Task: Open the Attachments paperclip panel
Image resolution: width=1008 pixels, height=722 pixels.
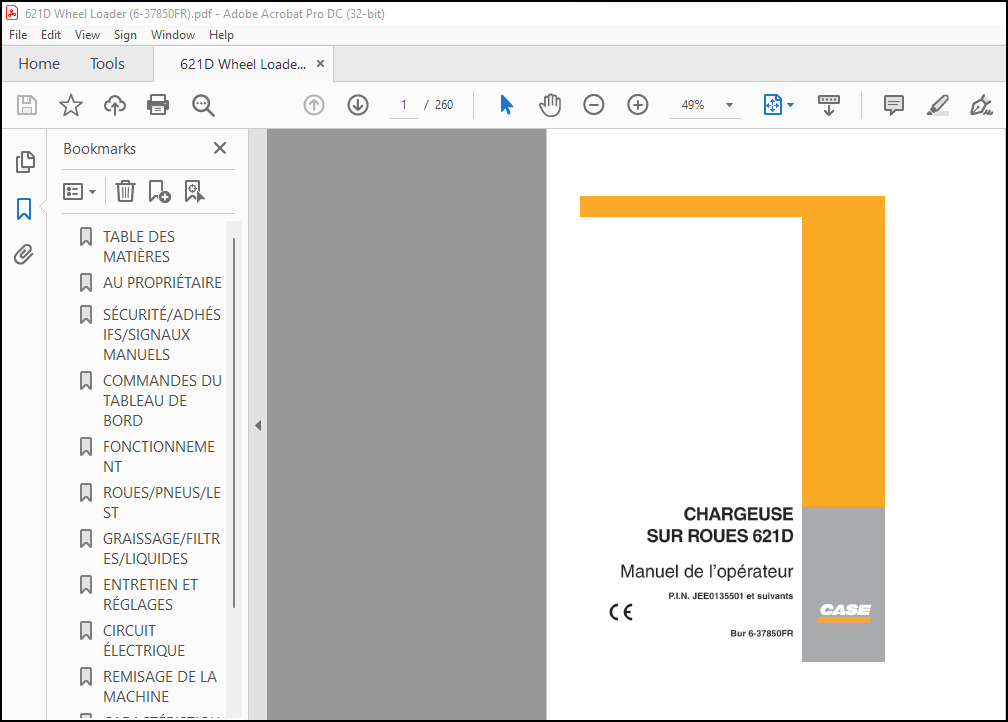Action: [x=24, y=255]
